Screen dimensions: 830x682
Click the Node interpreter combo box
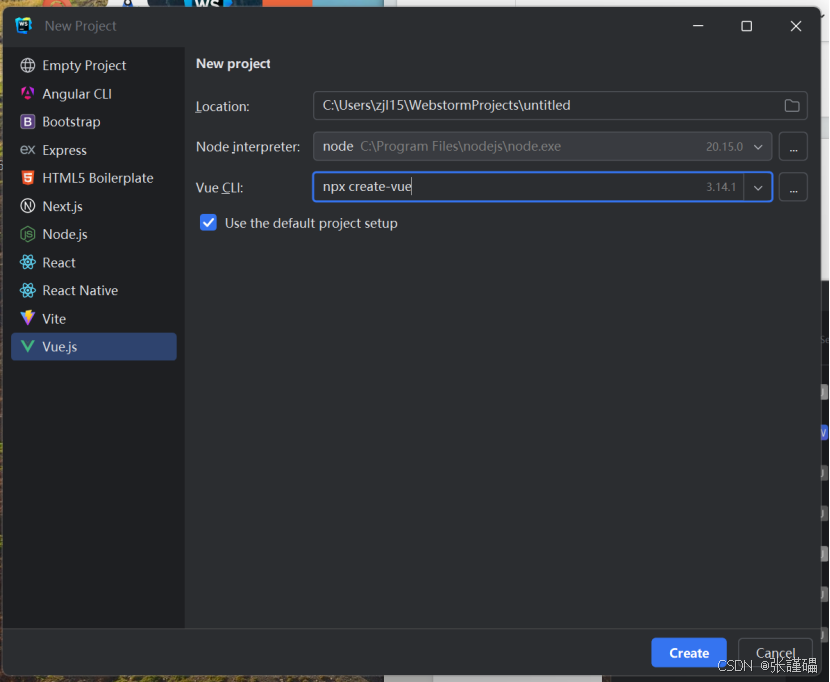tap(543, 147)
